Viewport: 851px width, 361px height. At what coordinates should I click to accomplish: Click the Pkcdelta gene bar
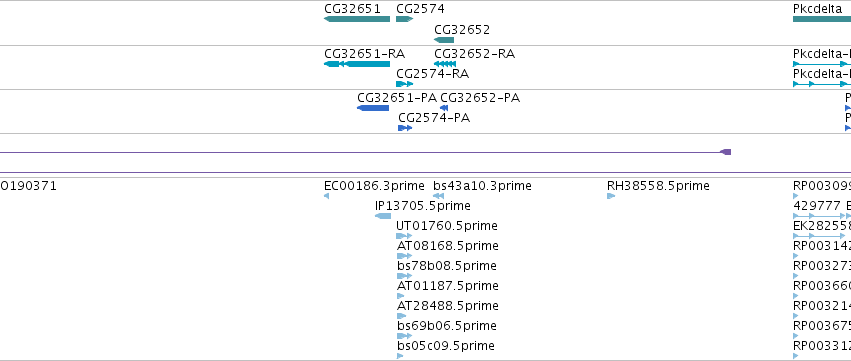822,19
